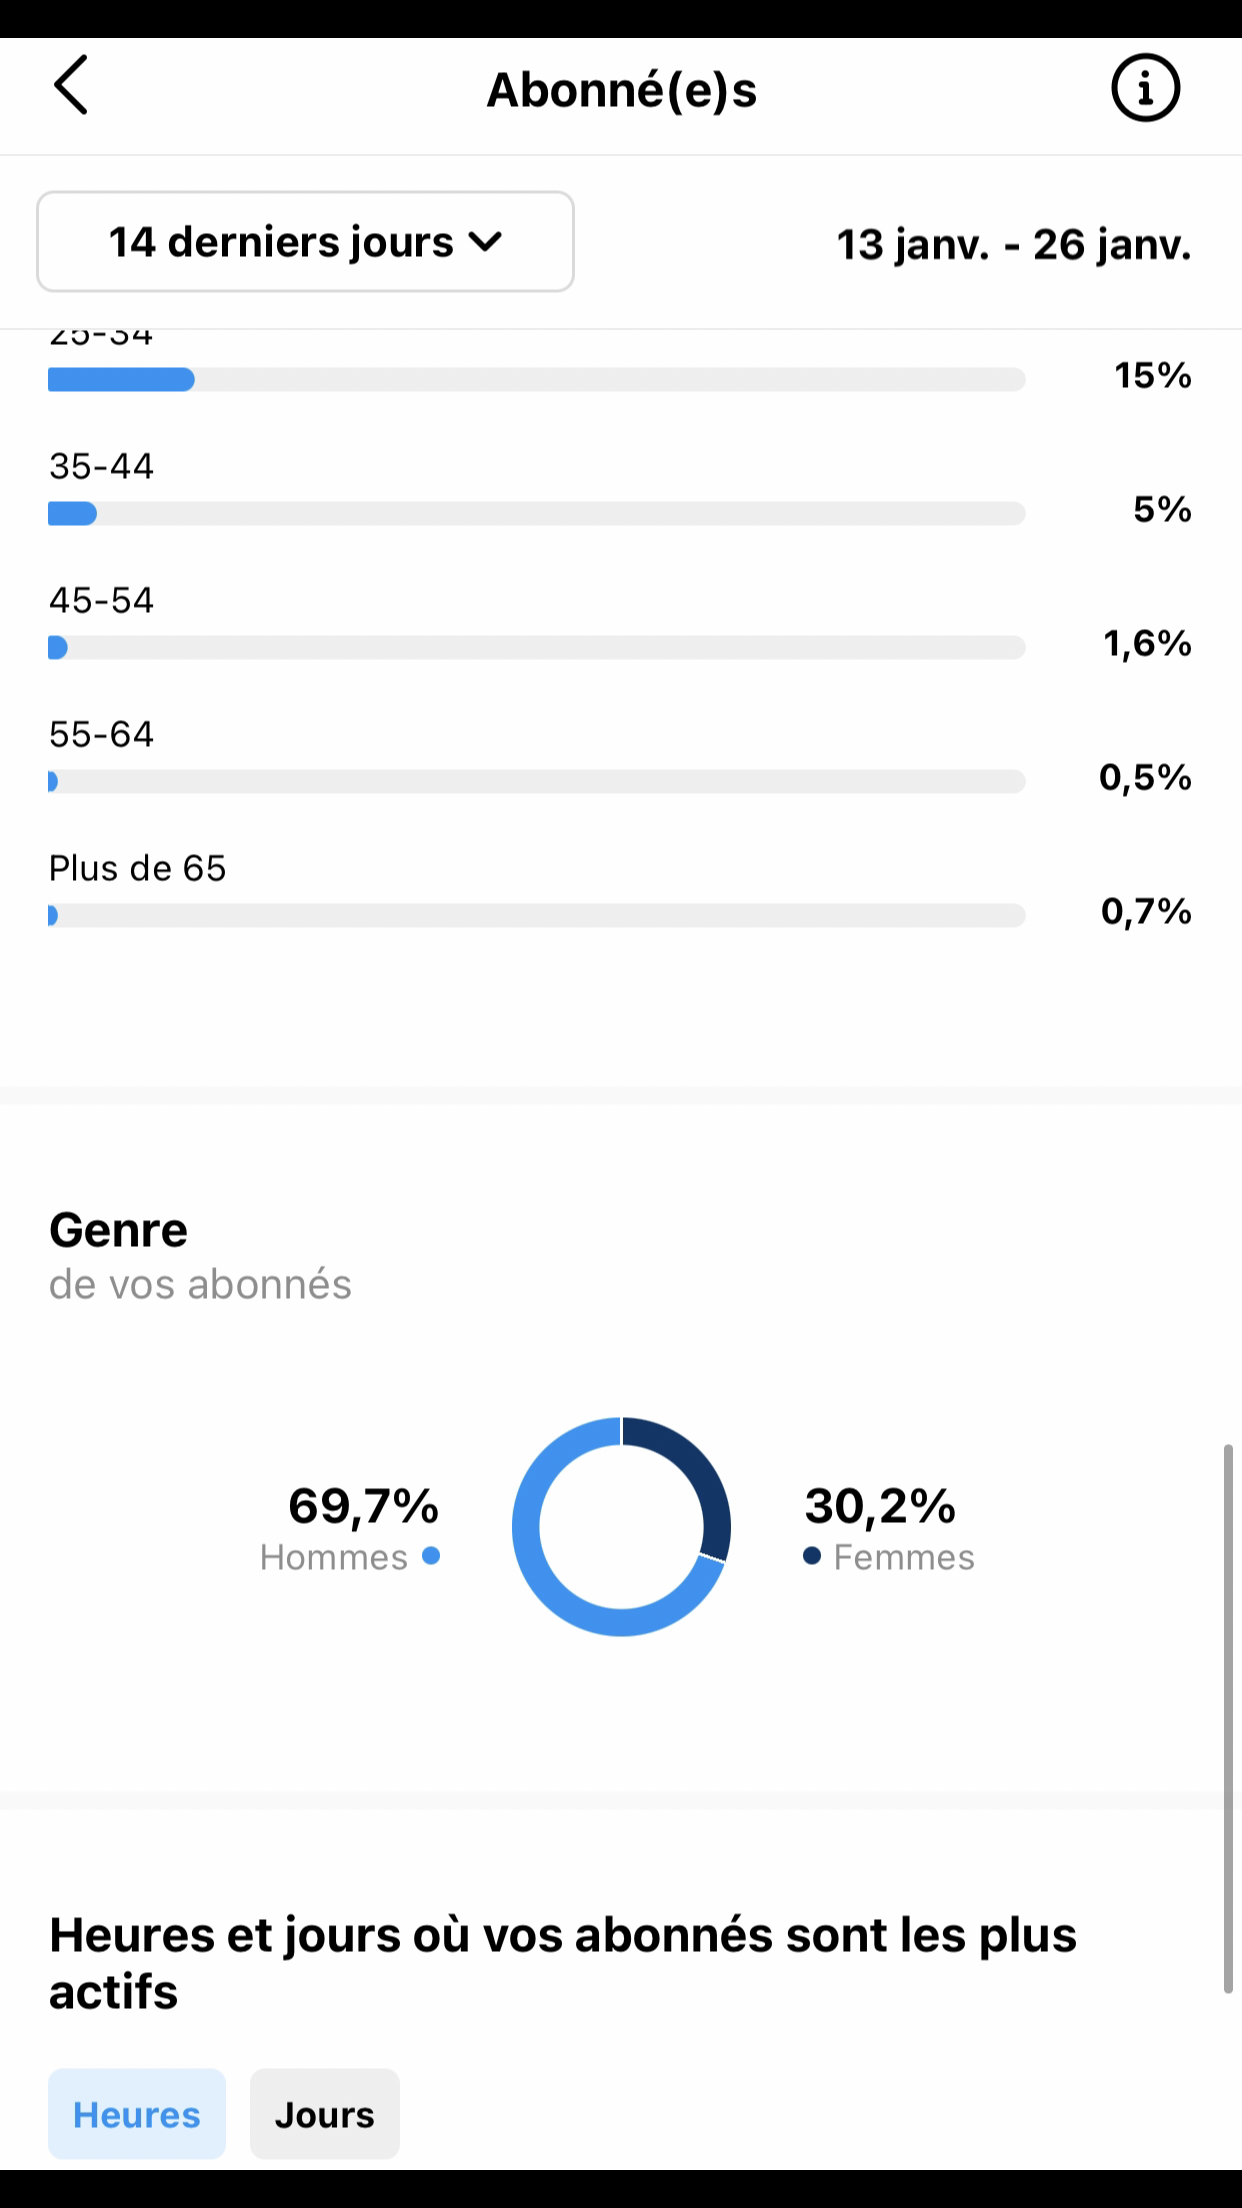
Task: Tap the 13 janv. - 26 janv. date range
Action: pyautogui.click(x=1013, y=245)
